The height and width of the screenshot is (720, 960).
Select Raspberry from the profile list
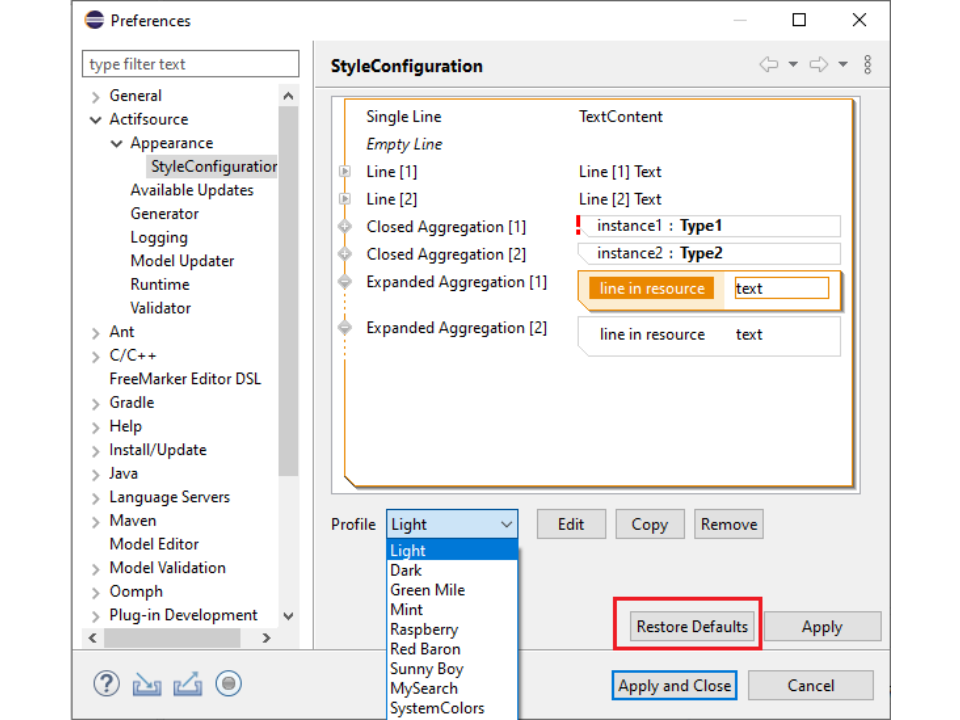[424, 629]
